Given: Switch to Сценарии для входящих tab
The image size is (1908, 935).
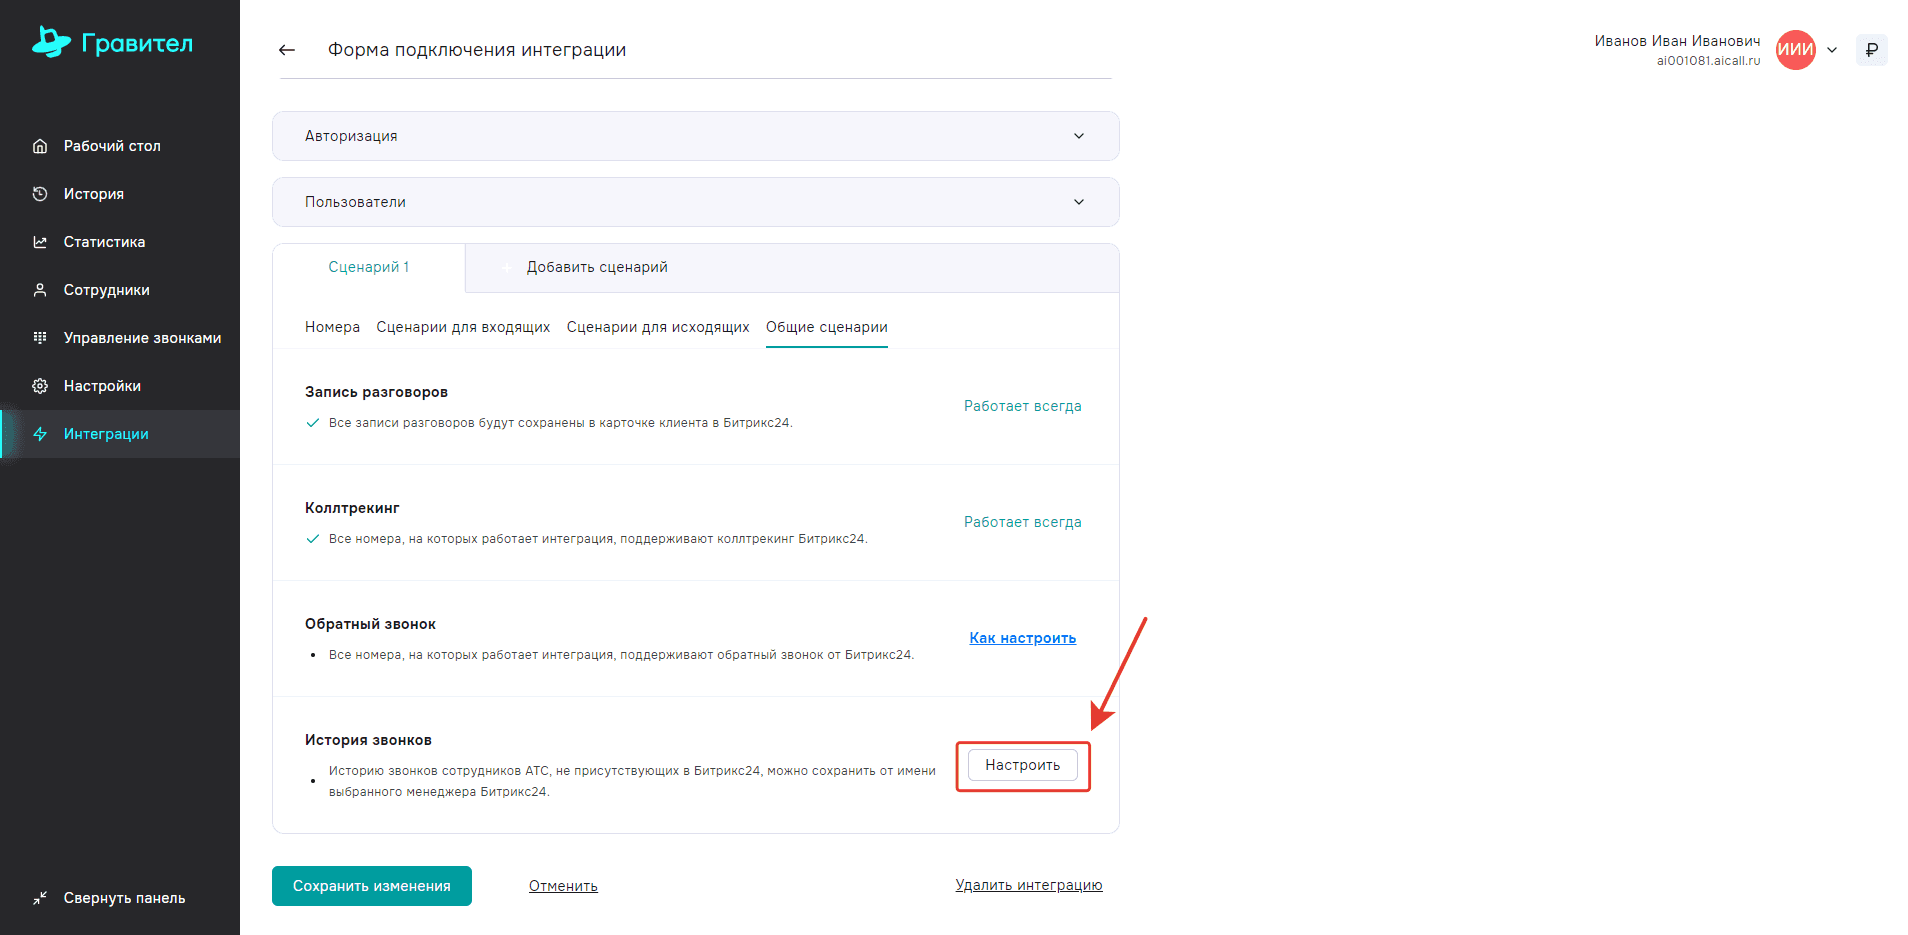Looking at the screenshot, I should [463, 327].
